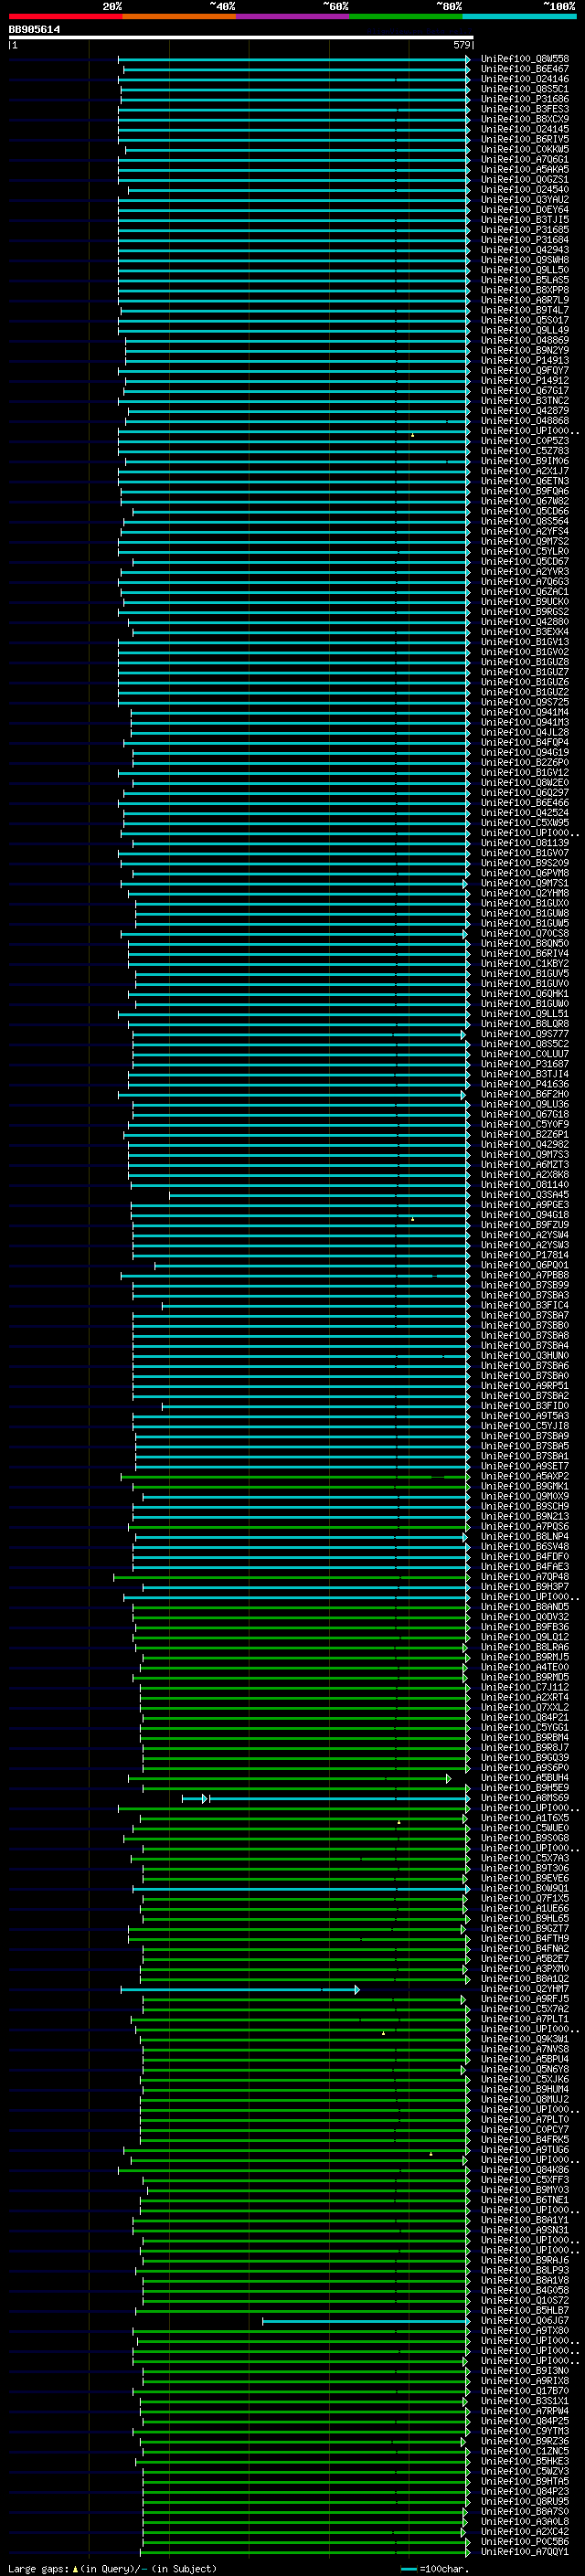Select hit label UniRef100_Q3YAU2
The height and width of the screenshot is (2576, 585).
524,199
